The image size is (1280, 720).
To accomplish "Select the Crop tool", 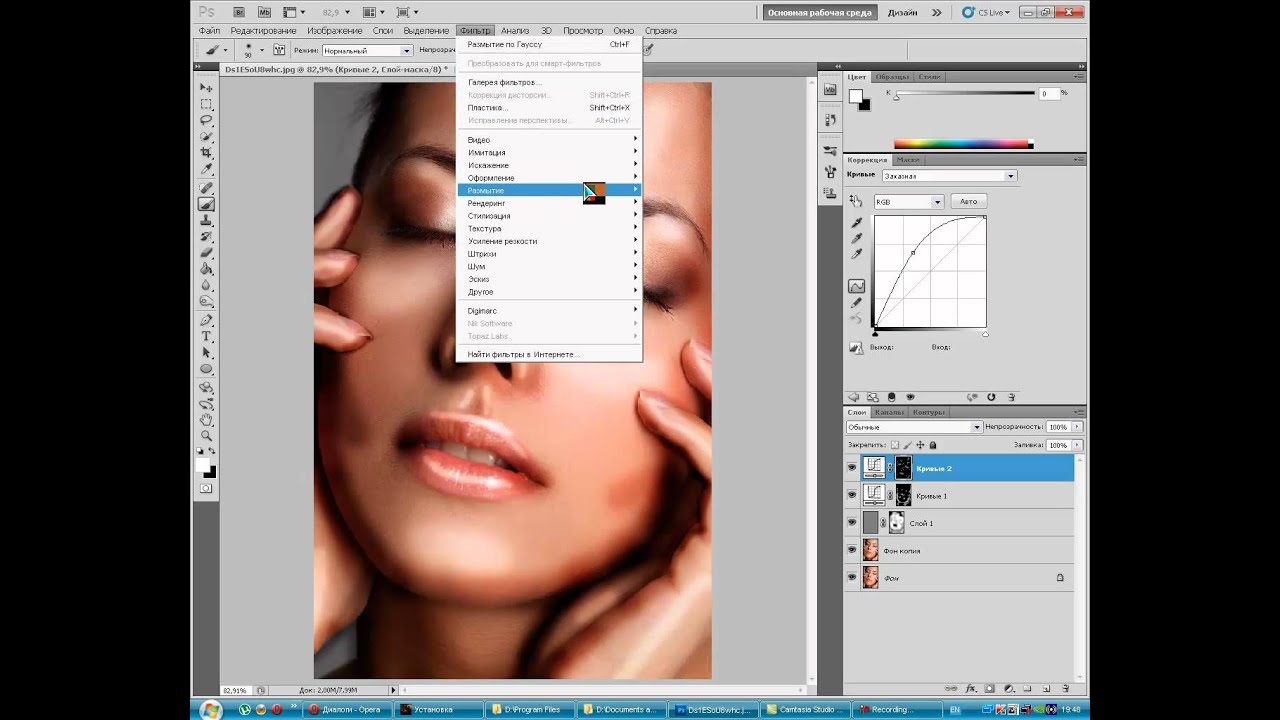I will point(206,153).
